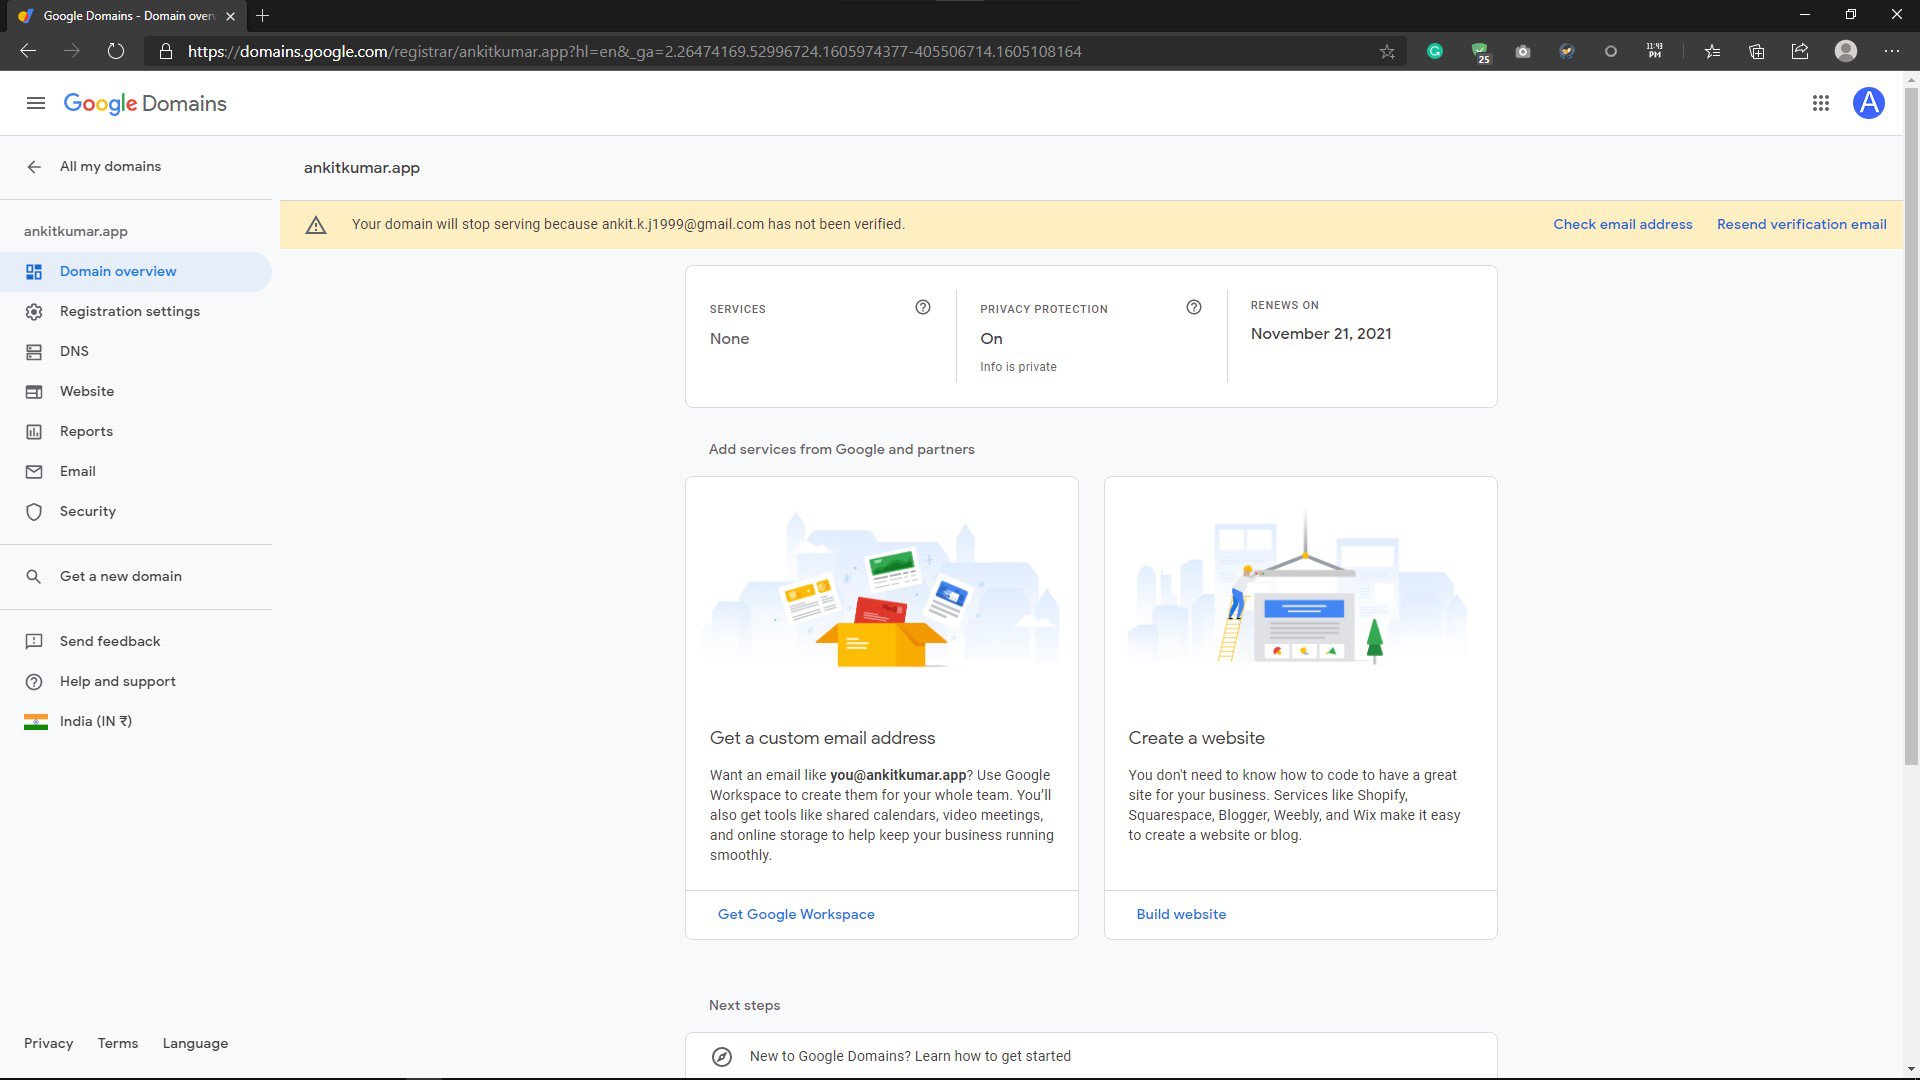Click the DNS sidebar icon
Image resolution: width=1920 pixels, height=1080 pixels.
(x=34, y=351)
